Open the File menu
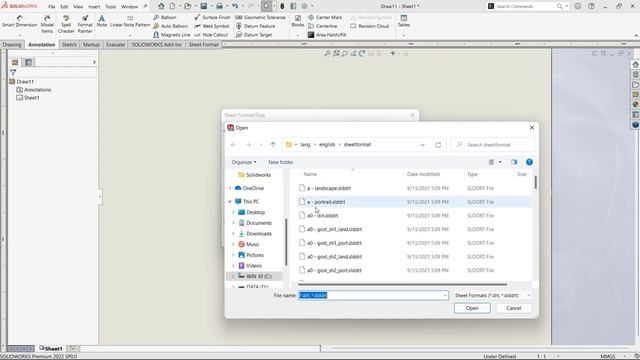640x360 pixels. pyautogui.click(x=51, y=7)
